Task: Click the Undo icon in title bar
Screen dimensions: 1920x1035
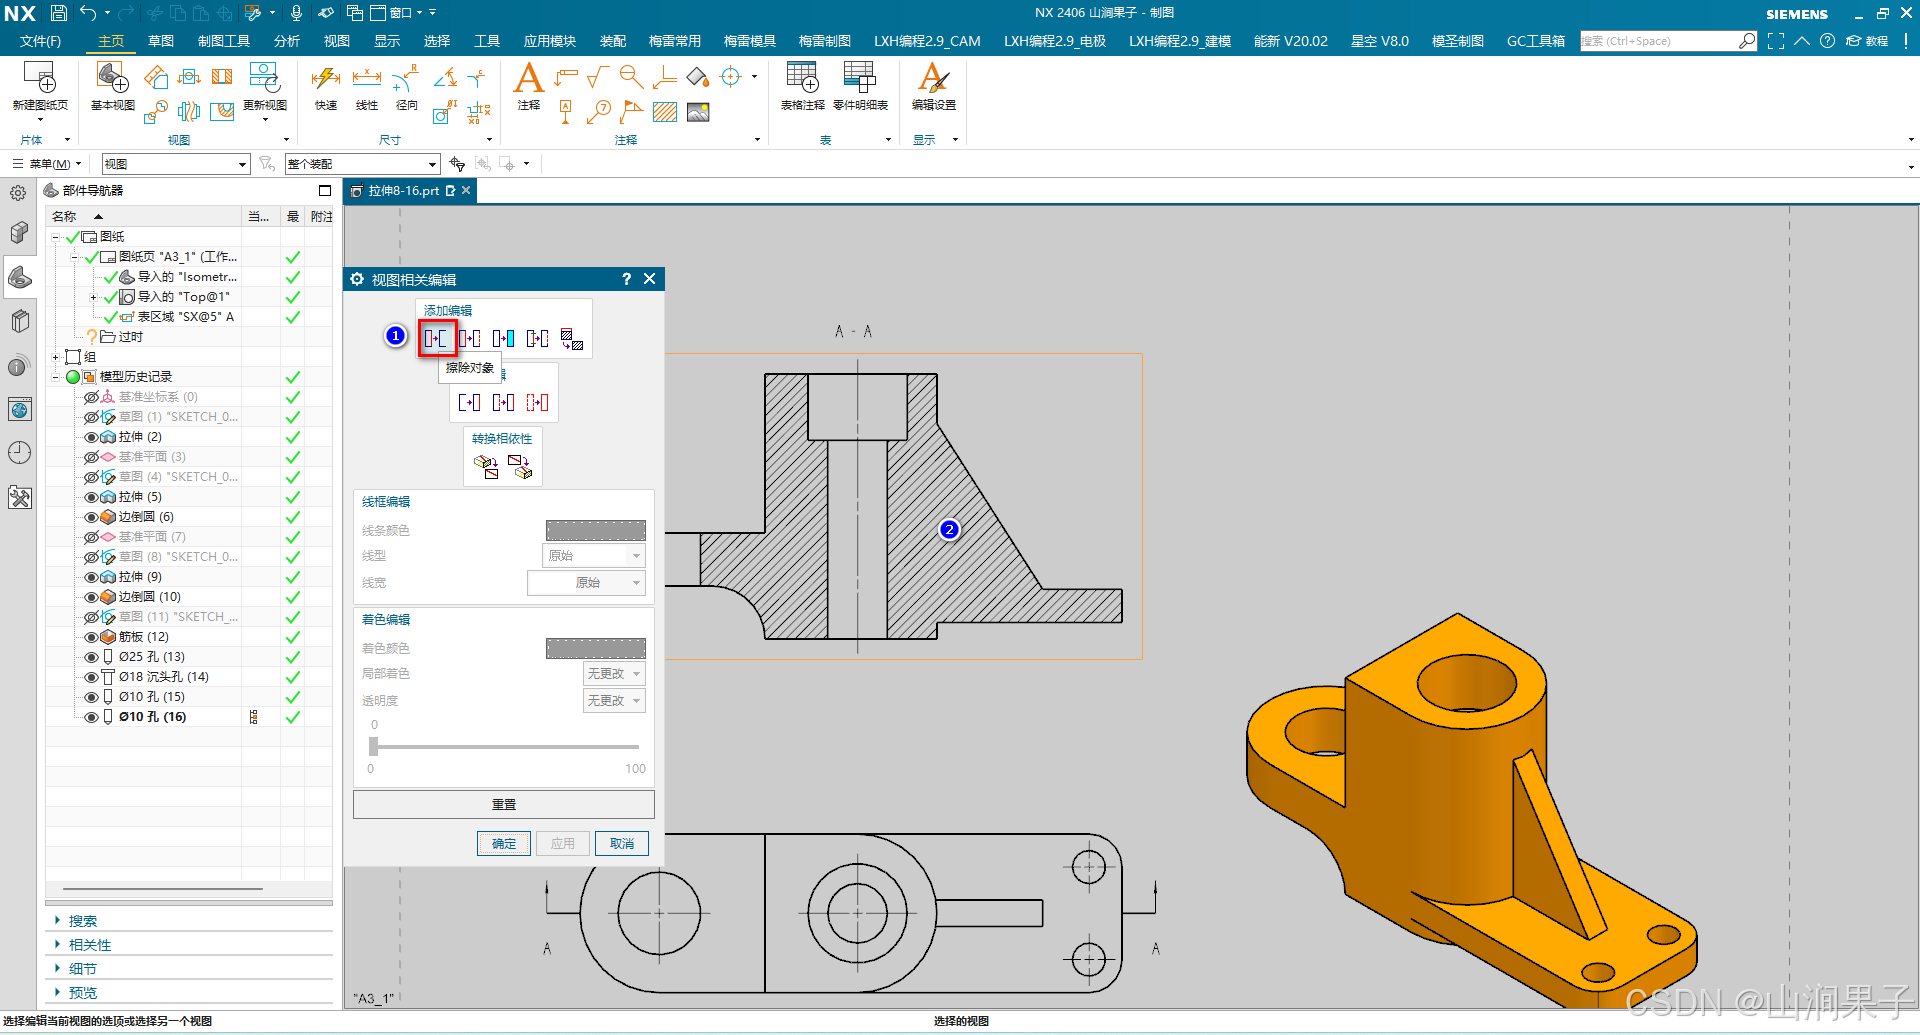Action: (x=88, y=13)
